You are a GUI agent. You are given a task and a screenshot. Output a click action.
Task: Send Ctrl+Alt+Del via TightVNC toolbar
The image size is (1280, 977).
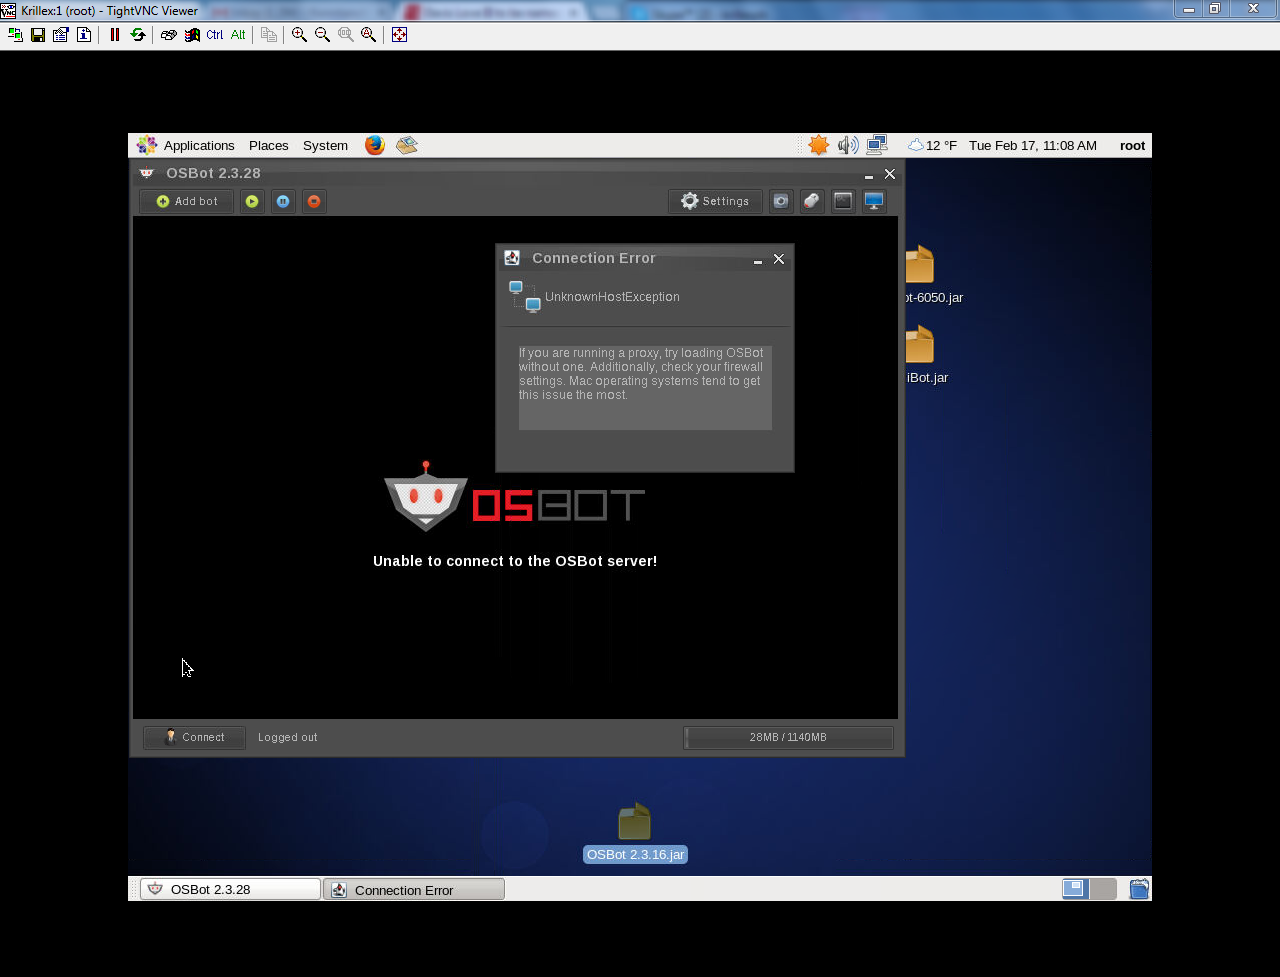point(168,34)
